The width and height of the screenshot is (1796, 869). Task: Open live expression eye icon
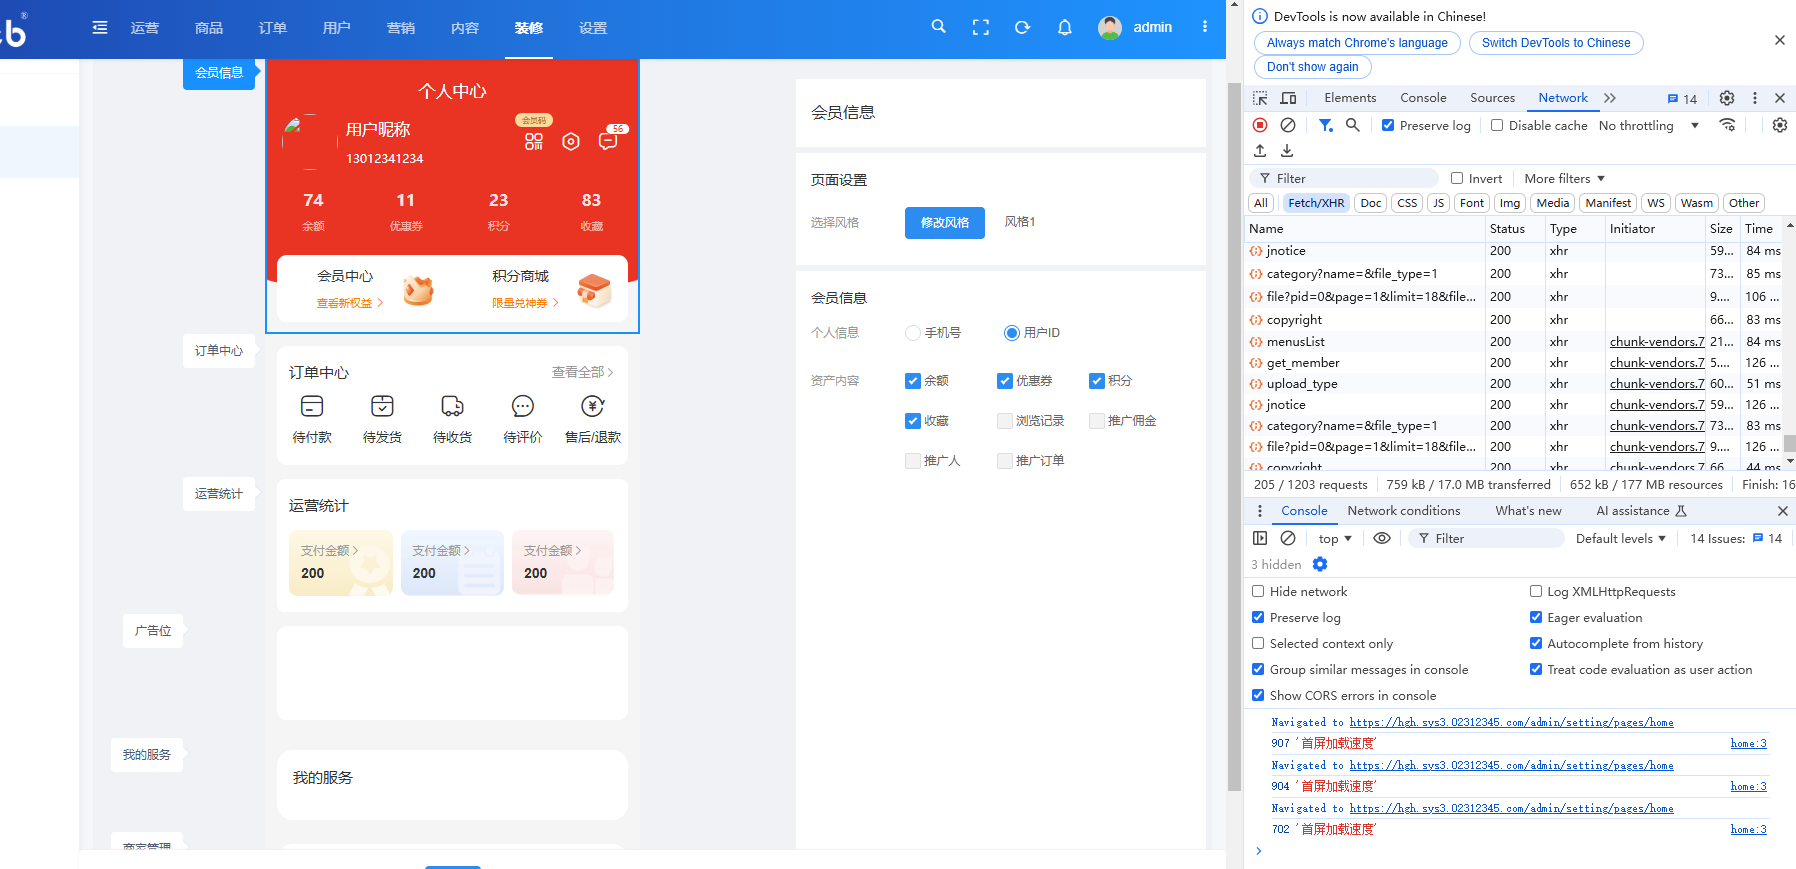(x=1382, y=538)
